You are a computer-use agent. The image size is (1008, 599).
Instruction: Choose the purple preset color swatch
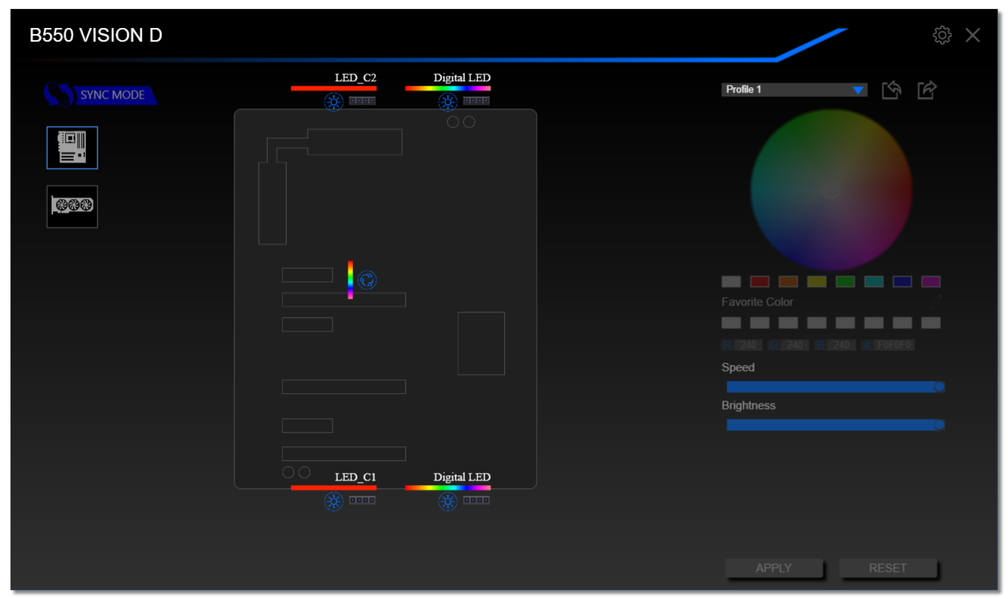(931, 282)
